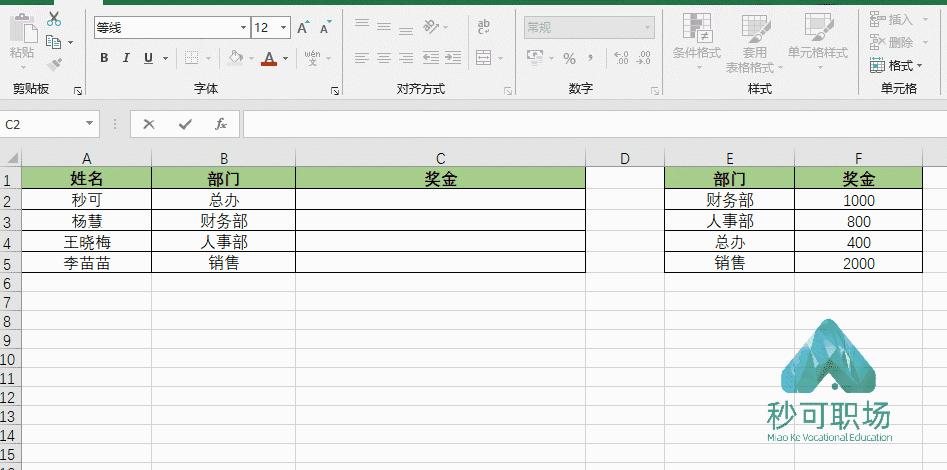Open the 字体 dialog launcher
This screenshot has width=947, height=470.
coord(335,91)
